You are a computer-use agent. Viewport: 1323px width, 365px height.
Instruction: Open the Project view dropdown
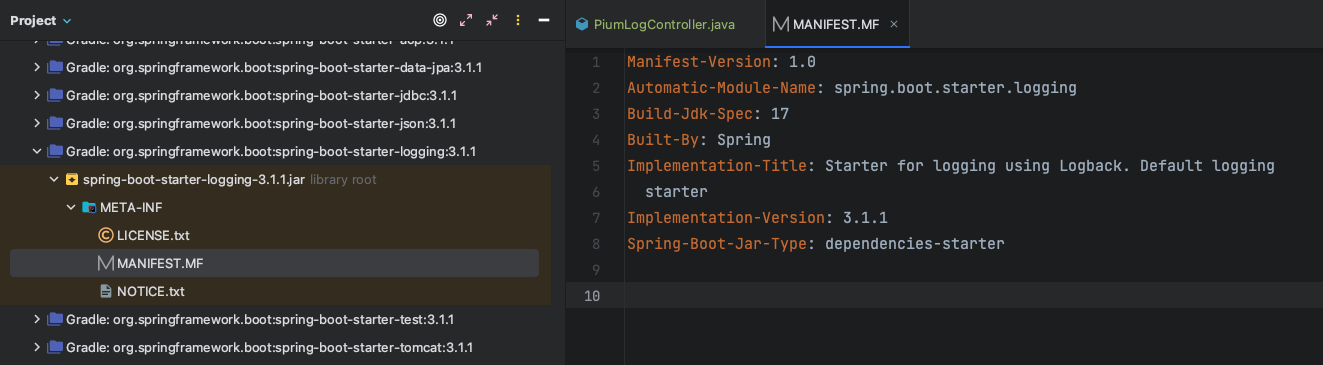pyautogui.click(x=41, y=20)
